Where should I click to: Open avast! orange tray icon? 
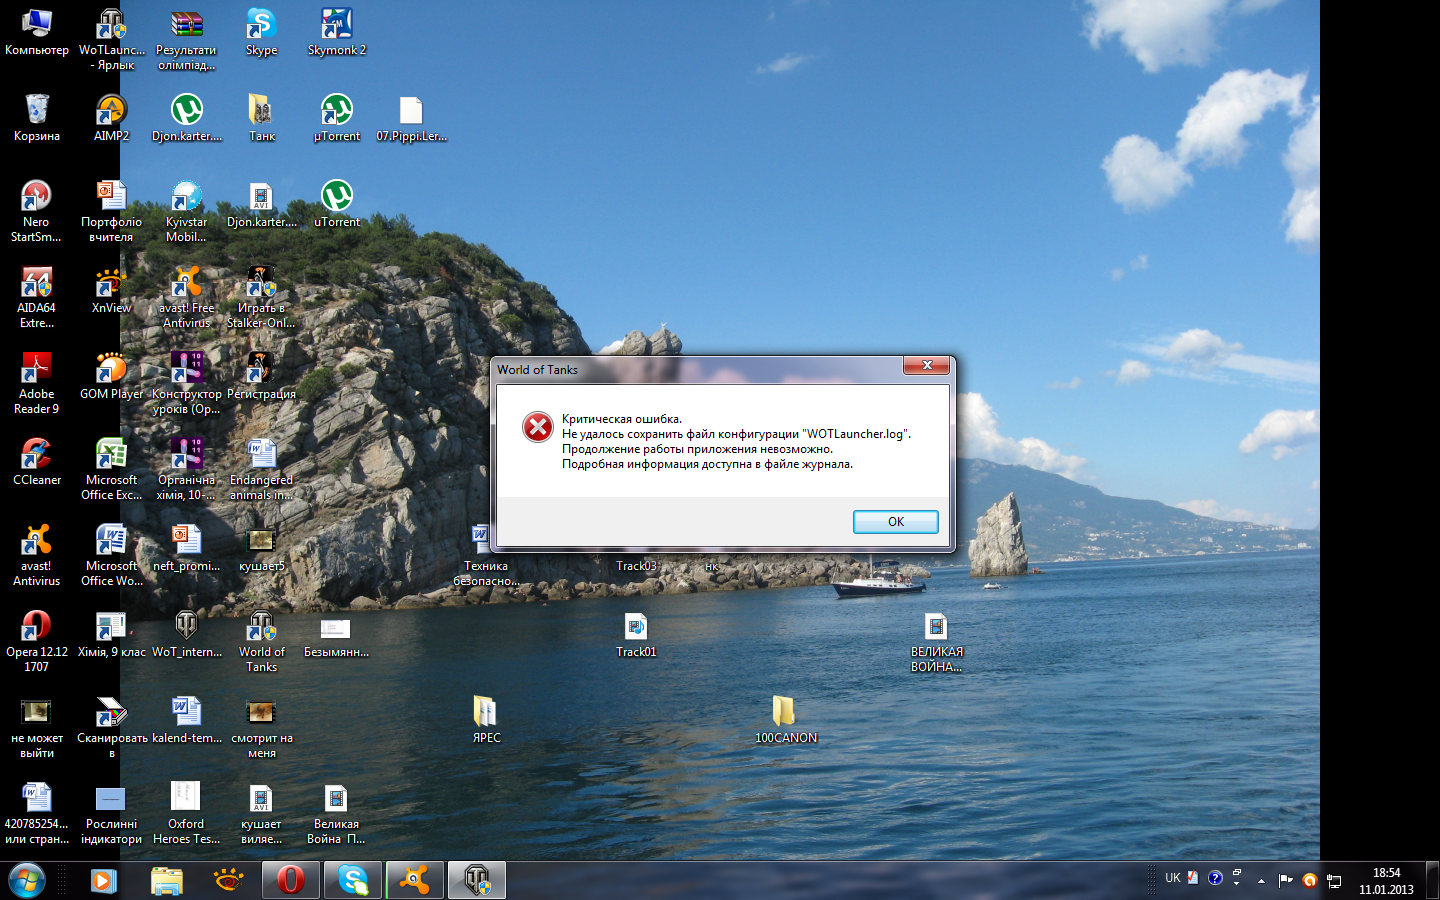(1310, 881)
